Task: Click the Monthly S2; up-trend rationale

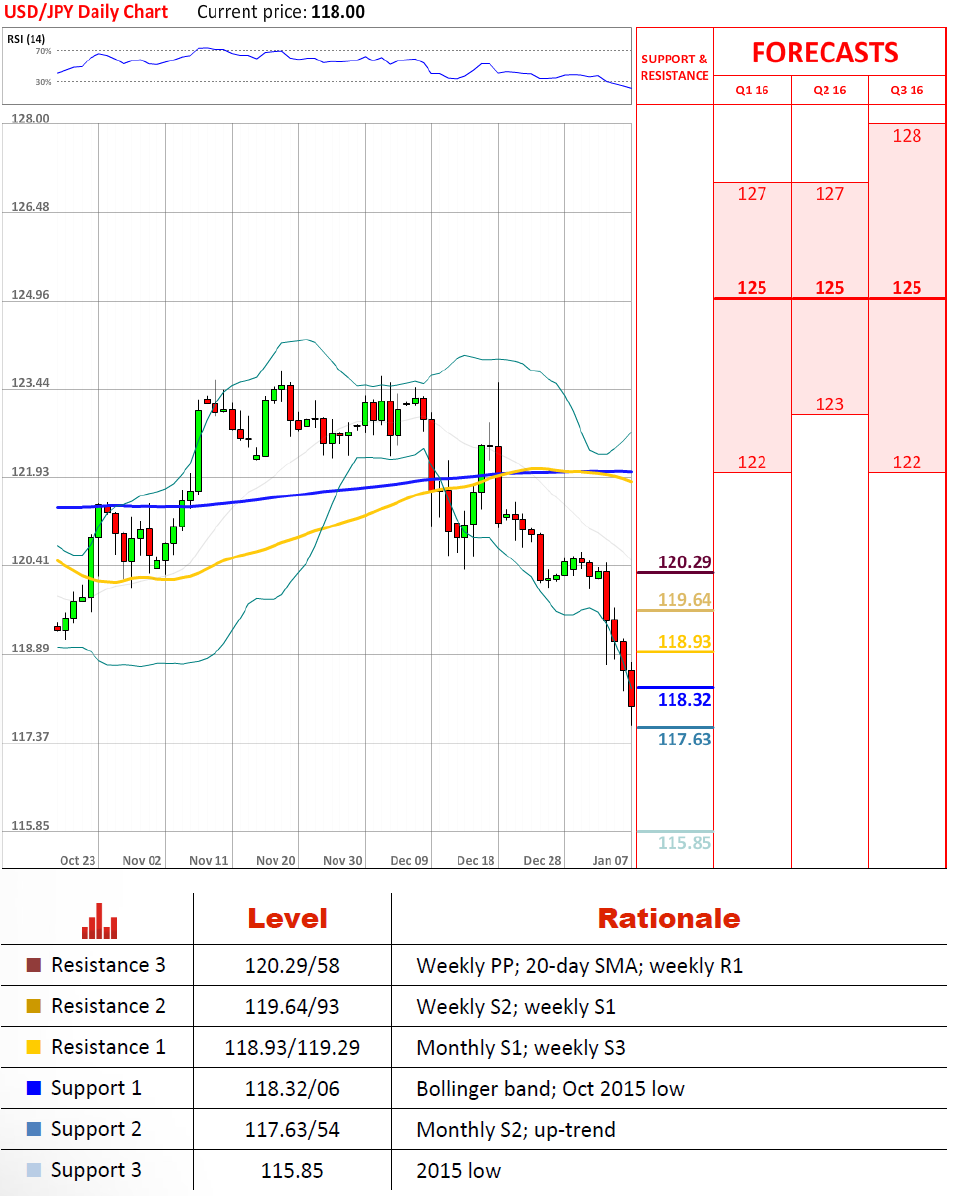Action: click(x=516, y=1130)
